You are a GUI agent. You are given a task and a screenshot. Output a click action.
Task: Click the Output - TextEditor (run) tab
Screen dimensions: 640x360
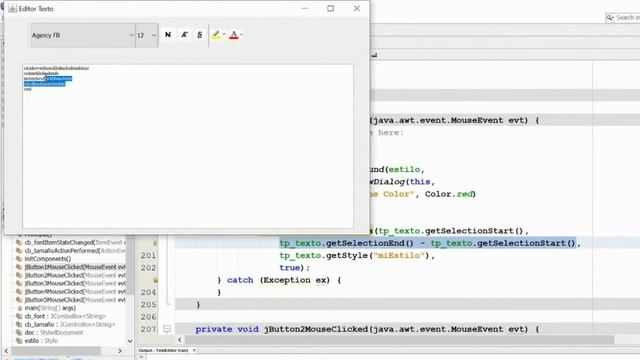coord(163,350)
